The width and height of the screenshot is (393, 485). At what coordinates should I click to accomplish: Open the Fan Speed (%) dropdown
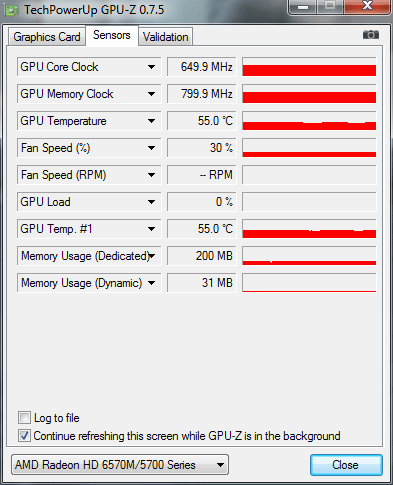[151, 148]
